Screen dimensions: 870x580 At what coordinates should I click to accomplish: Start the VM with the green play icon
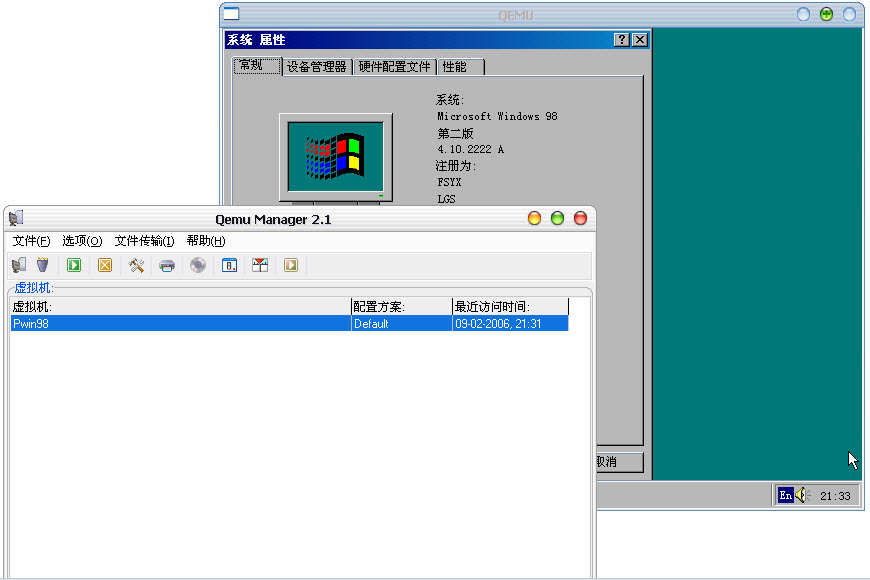tap(74, 265)
